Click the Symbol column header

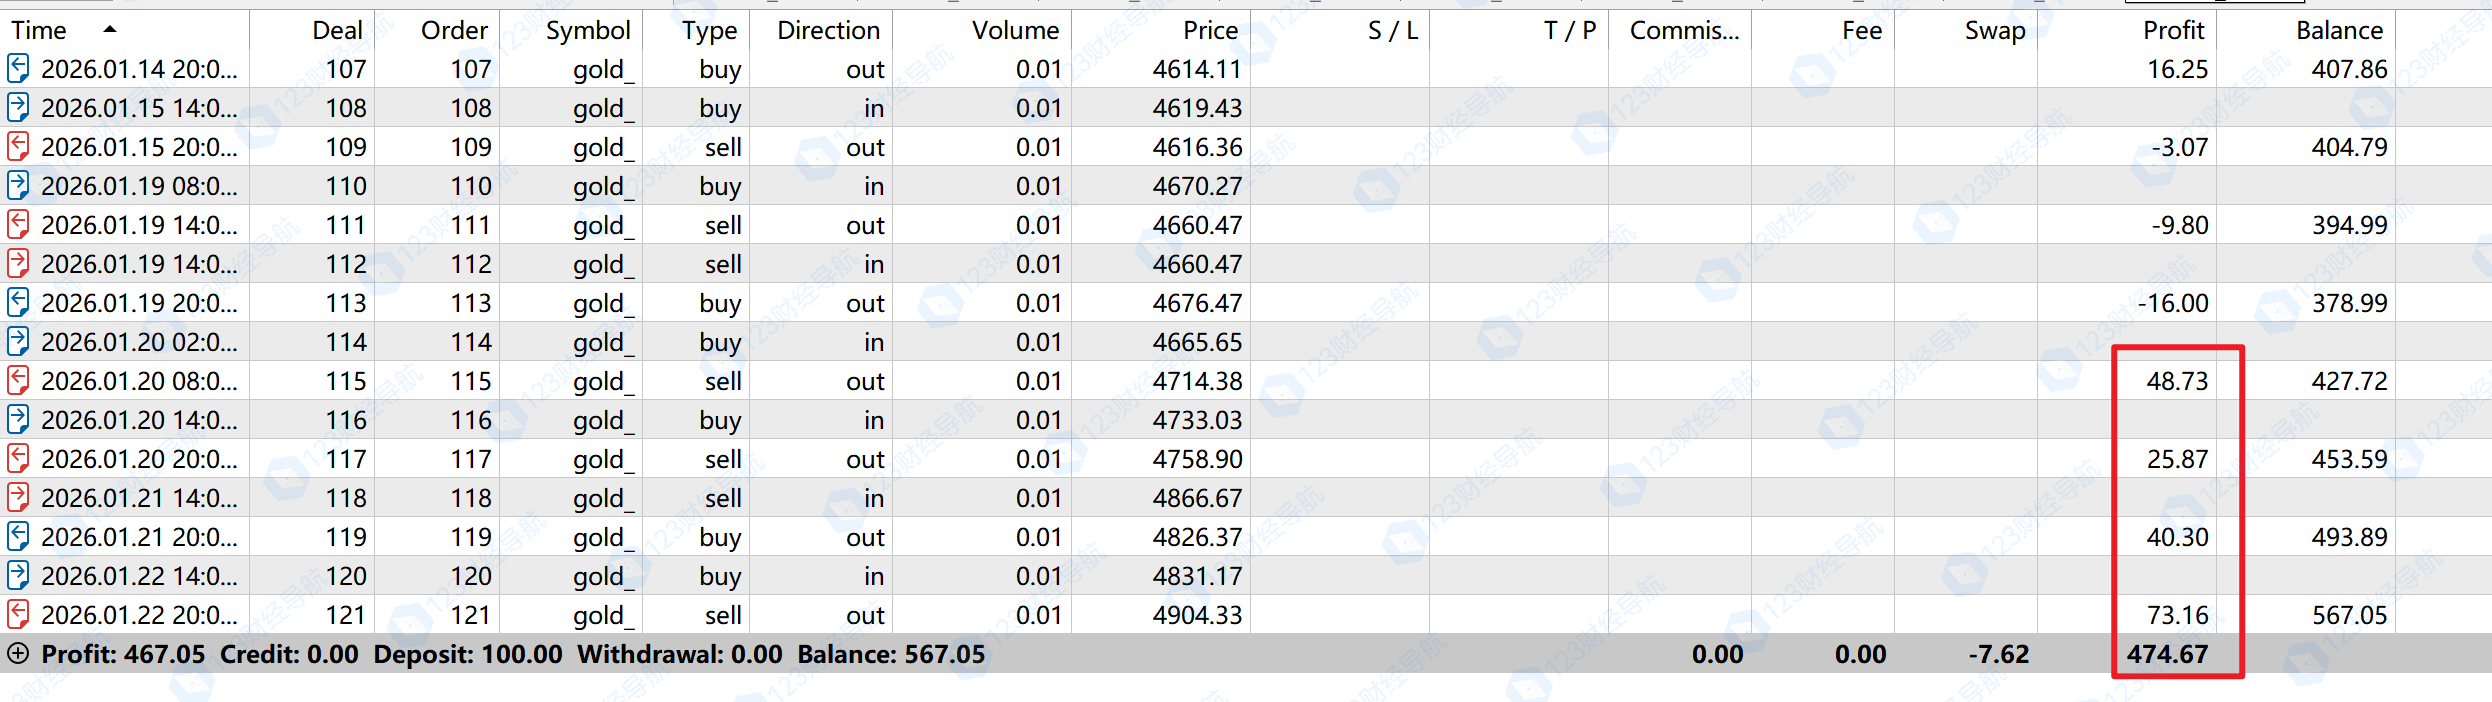pyautogui.click(x=588, y=30)
